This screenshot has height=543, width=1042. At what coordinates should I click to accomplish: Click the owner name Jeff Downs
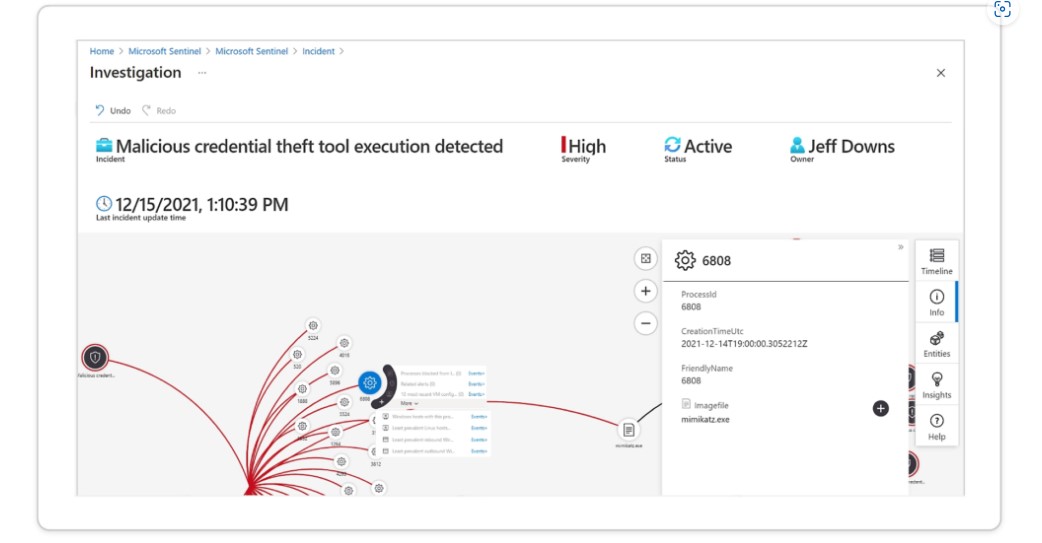[x=851, y=146]
